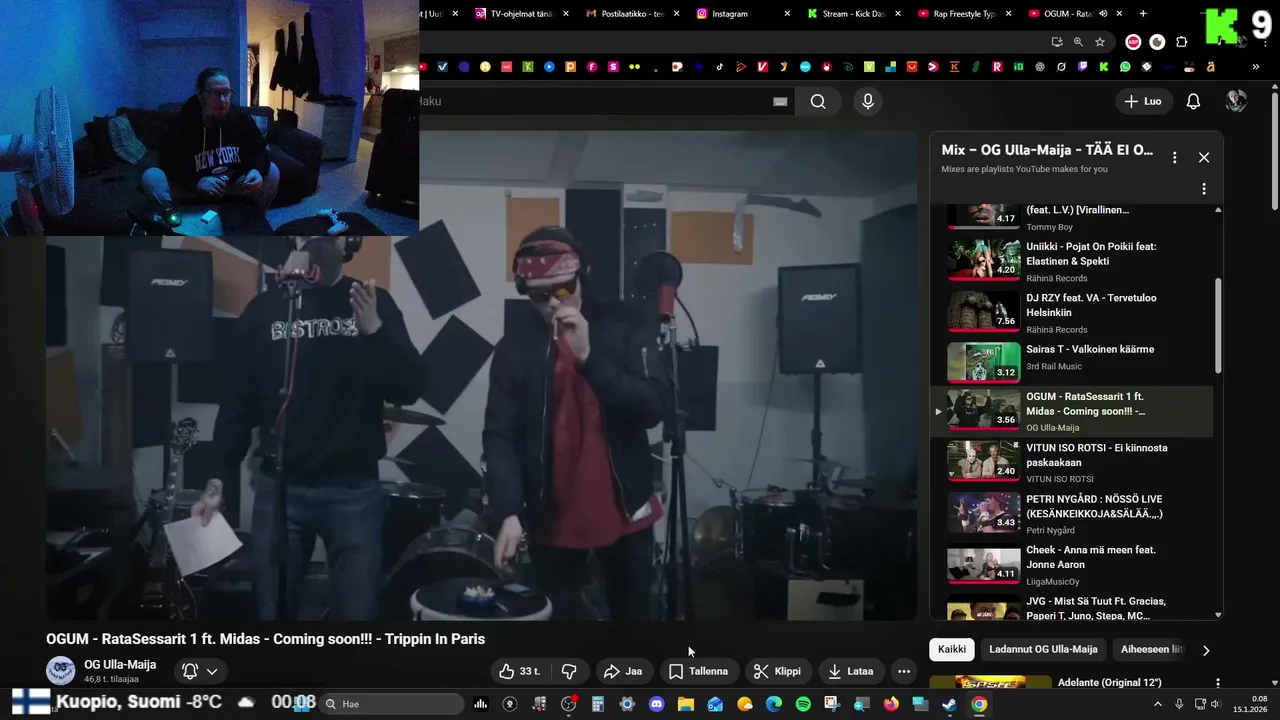Open a new browser tab
This screenshot has width=1280, height=720.
point(1143,14)
